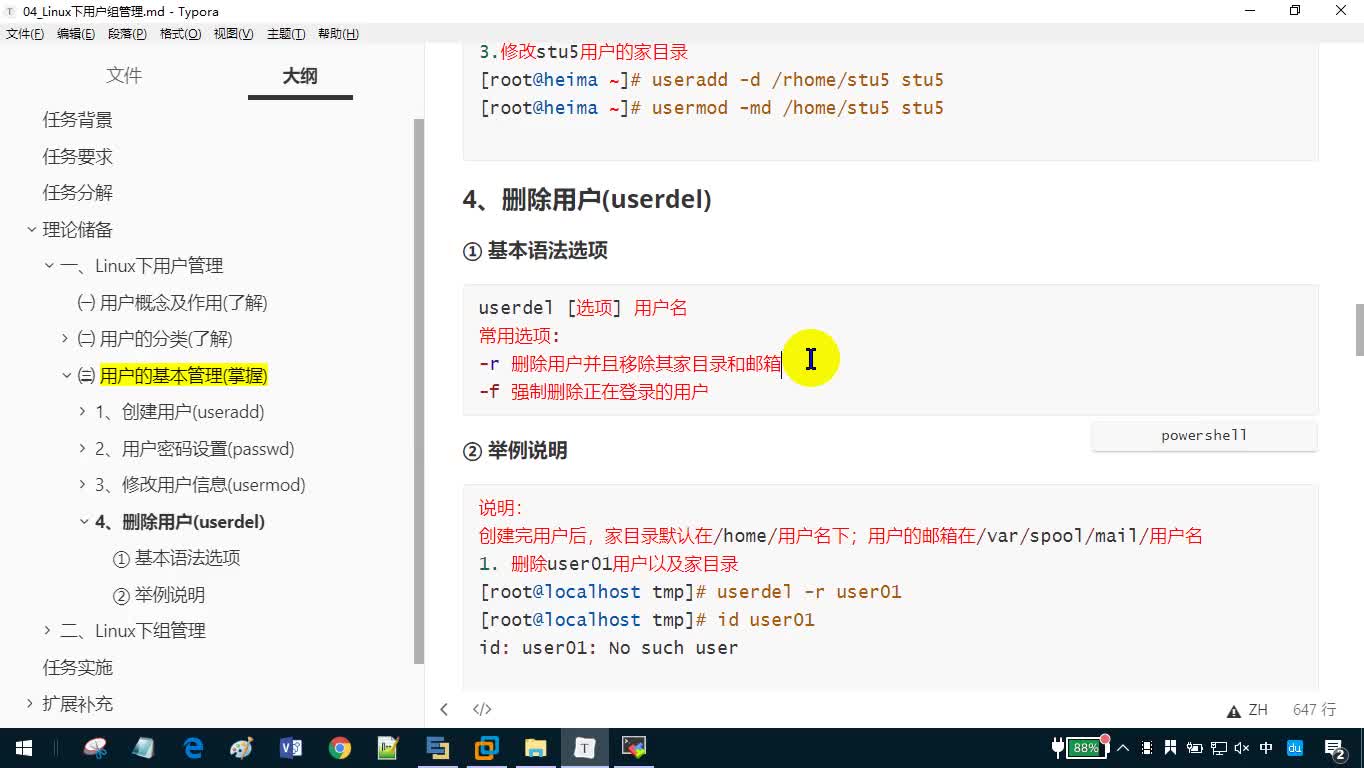Expand 3、修改用户信息(usermod) node
This screenshot has height=768, width=1364.
tap(83, 485)
